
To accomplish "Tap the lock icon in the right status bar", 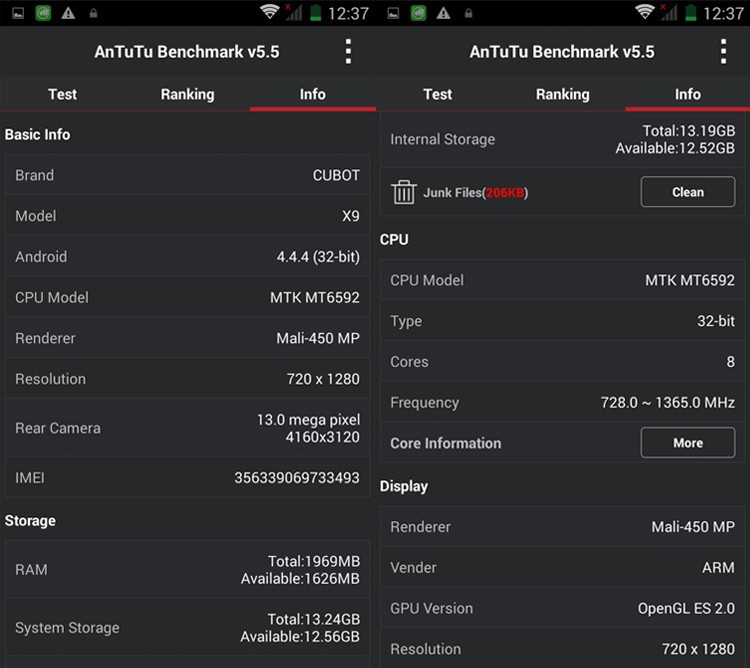I will pyautogui.click(x=468, y=13).
